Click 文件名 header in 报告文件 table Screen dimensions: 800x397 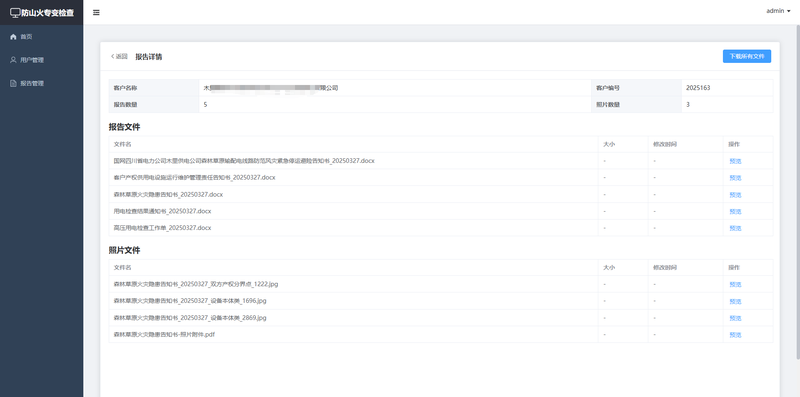[x=122, y=144]
